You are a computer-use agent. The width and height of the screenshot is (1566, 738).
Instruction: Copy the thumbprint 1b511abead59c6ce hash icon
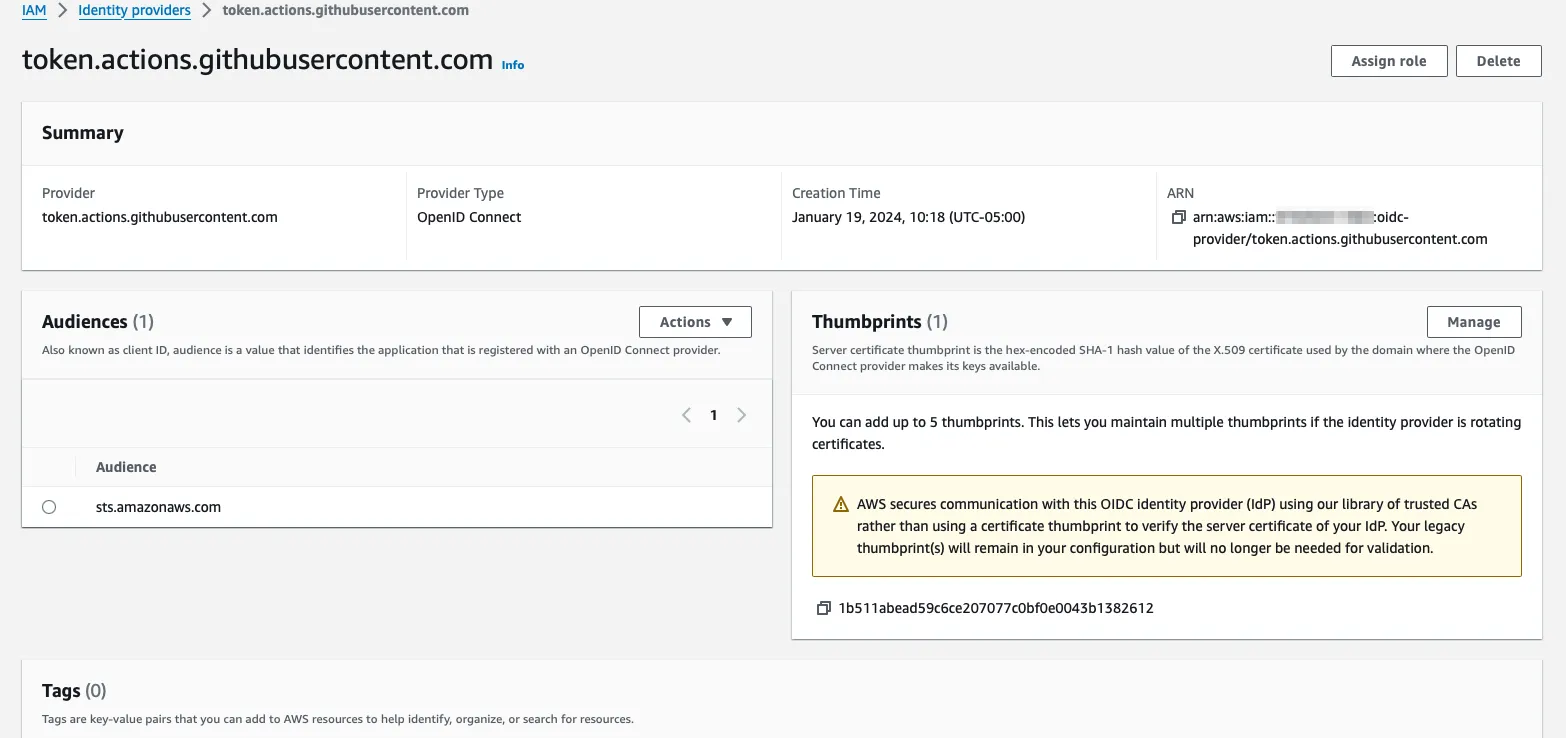(824, 608)
